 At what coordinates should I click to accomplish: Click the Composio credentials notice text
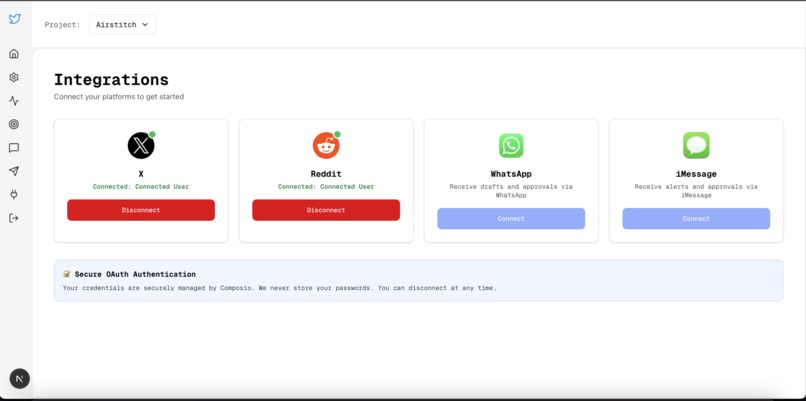(280, 288)
